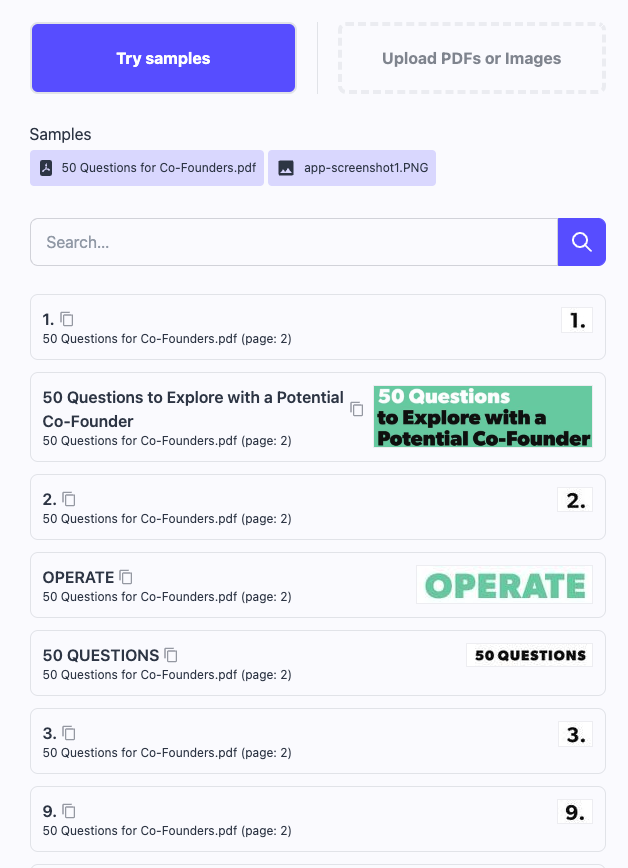Click the "9." number thumbnail
The width and height of the screenshot is (628, 868).
click(574, 812)
